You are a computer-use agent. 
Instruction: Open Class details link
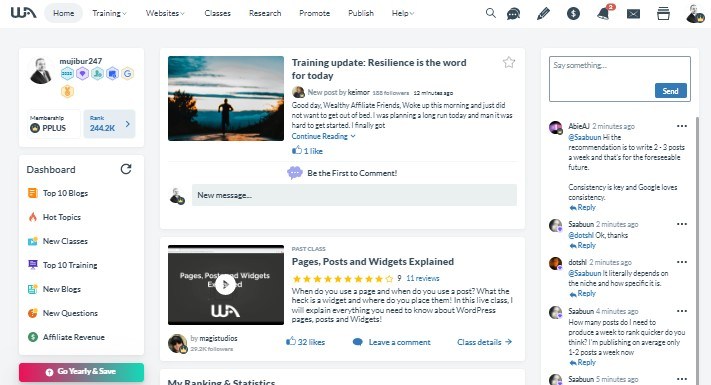click(x=484, y=342)
